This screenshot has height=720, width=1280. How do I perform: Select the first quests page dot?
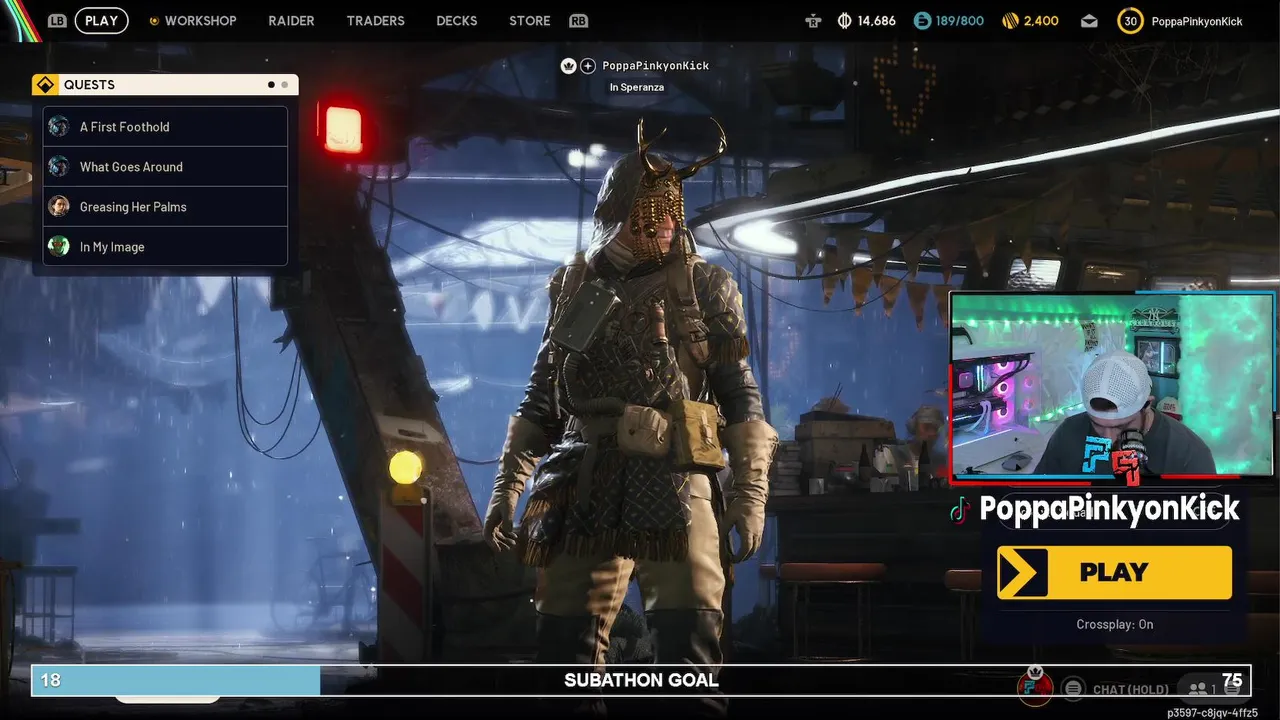[x=271, y=85]
